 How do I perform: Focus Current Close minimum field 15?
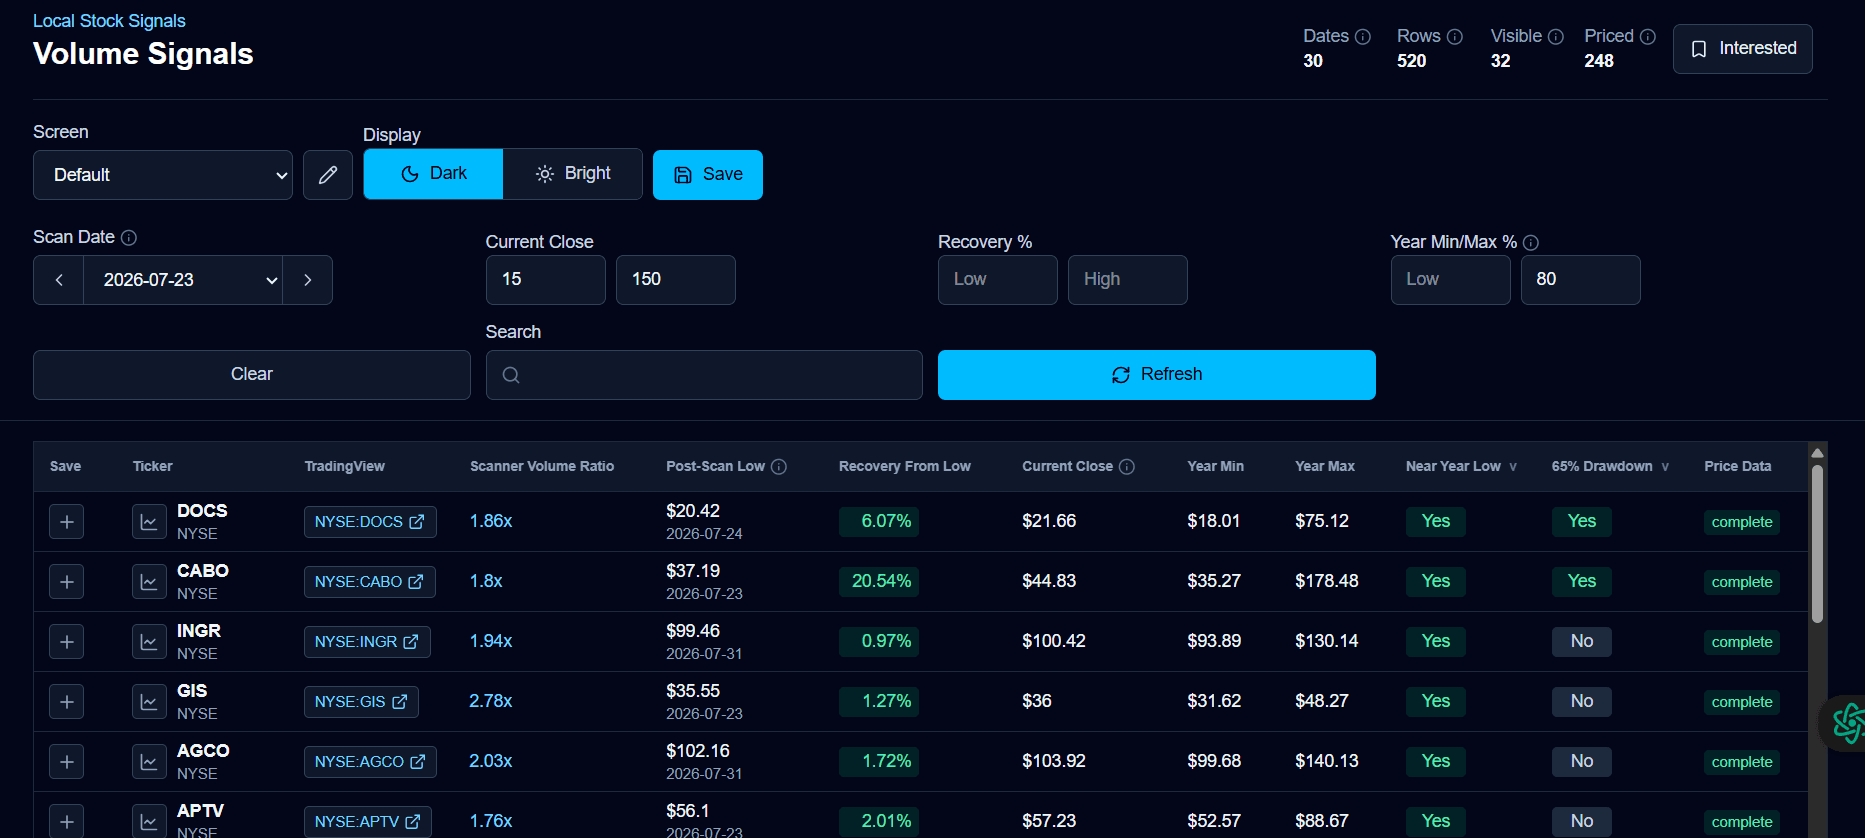546,280
